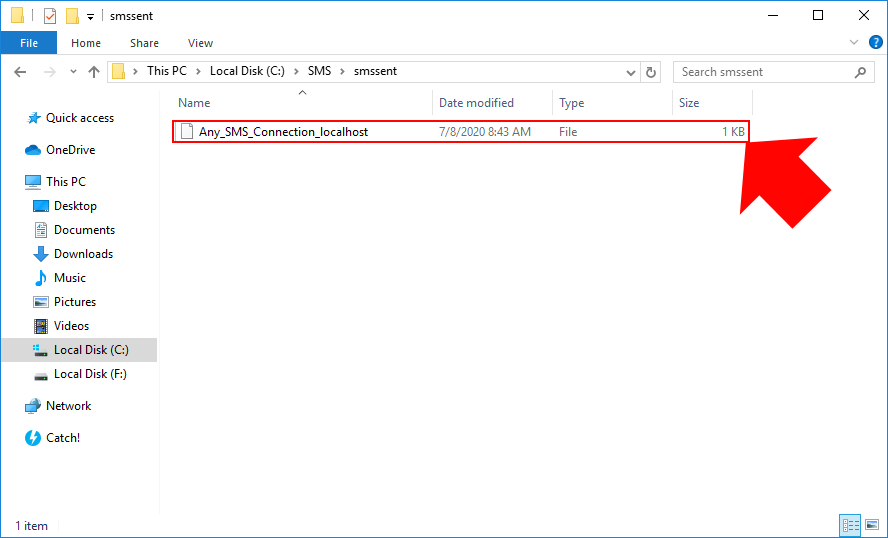
Task: Click the 7/8/2020 8:43 AM date cell
Action: 485,132
